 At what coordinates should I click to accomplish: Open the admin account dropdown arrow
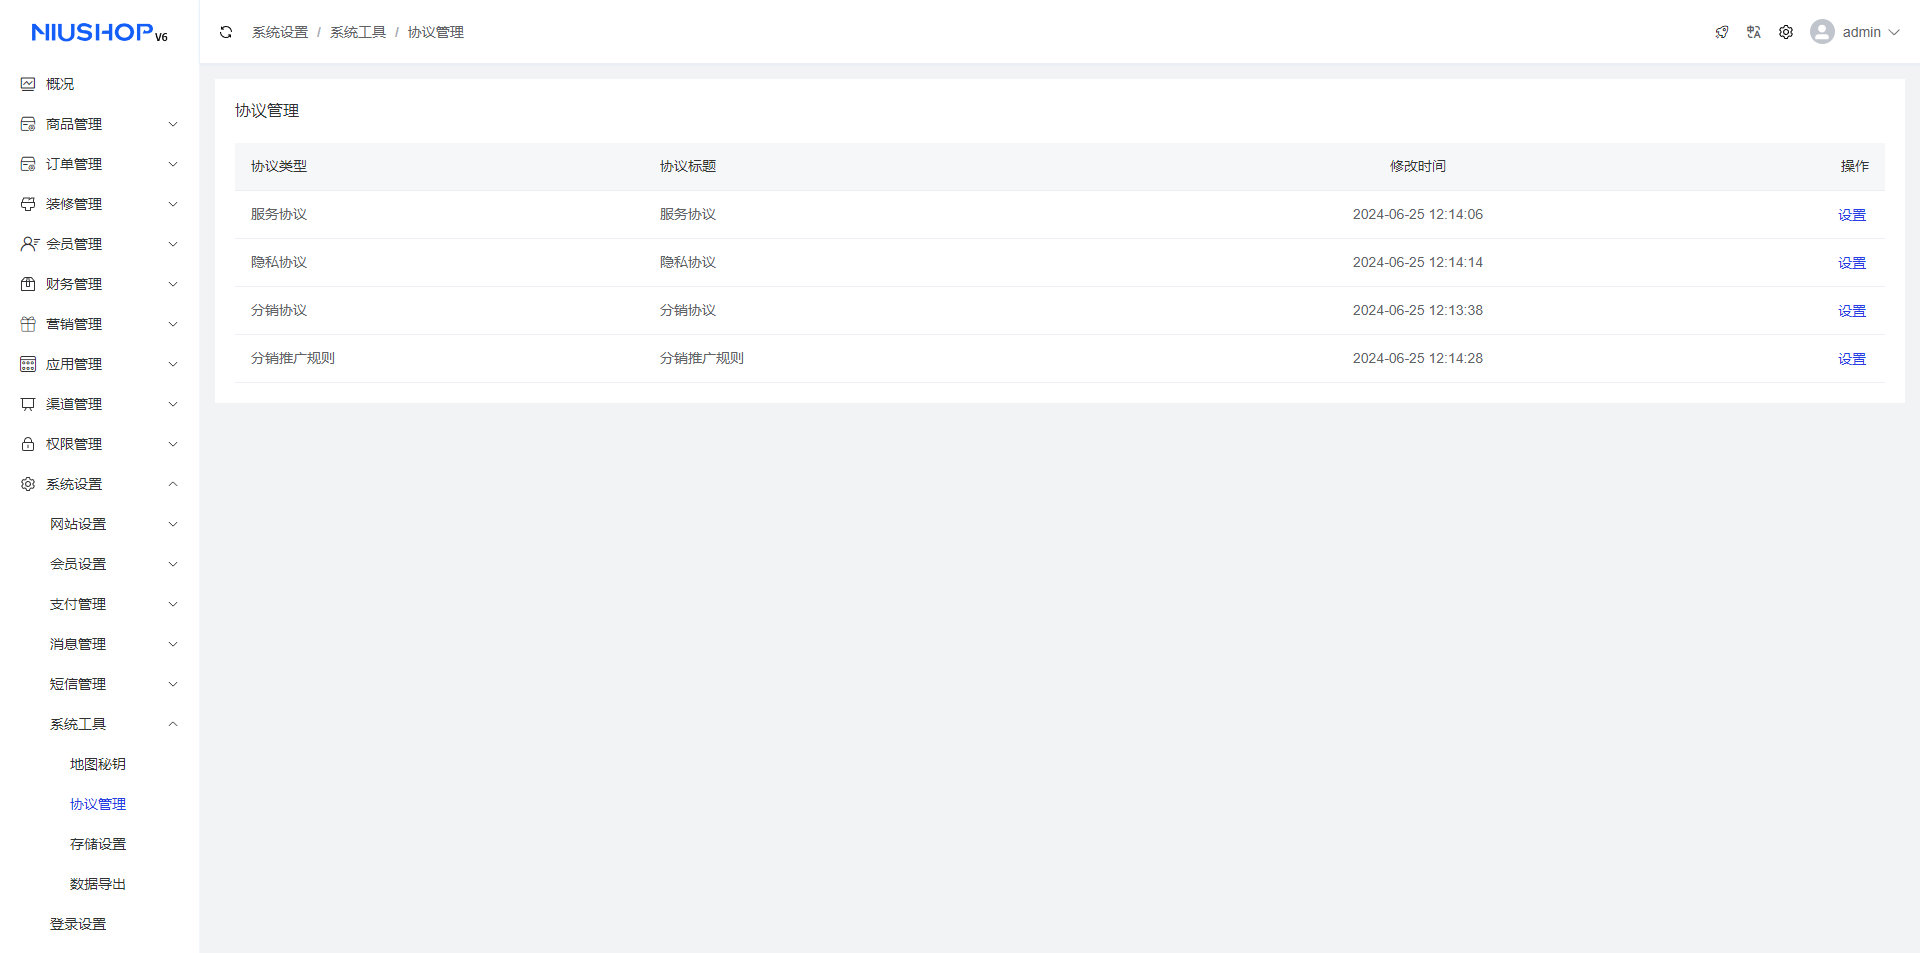point(1893,32)
